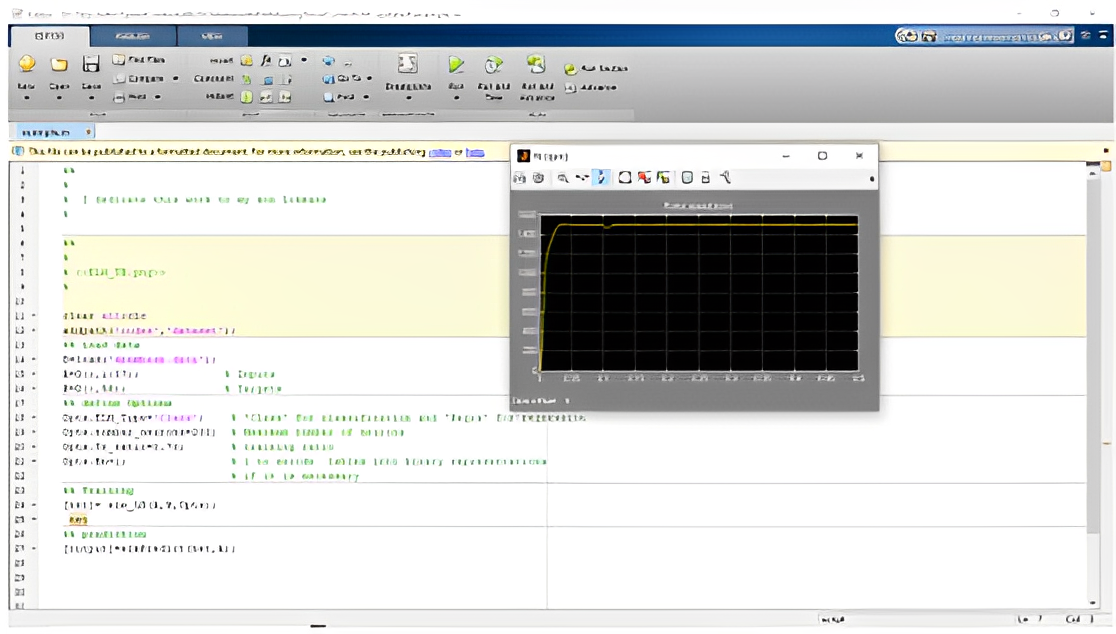Toggle breakpoint dash on line 11
Screen dimensions: 1116x634
pos(33,315)
